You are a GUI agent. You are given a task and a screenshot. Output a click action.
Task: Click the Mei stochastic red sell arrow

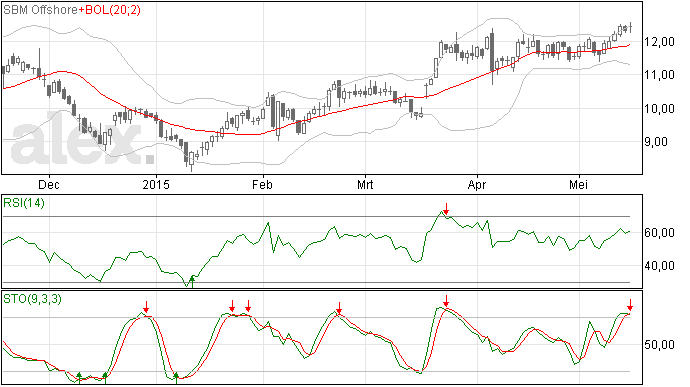[x=630, y=305]
